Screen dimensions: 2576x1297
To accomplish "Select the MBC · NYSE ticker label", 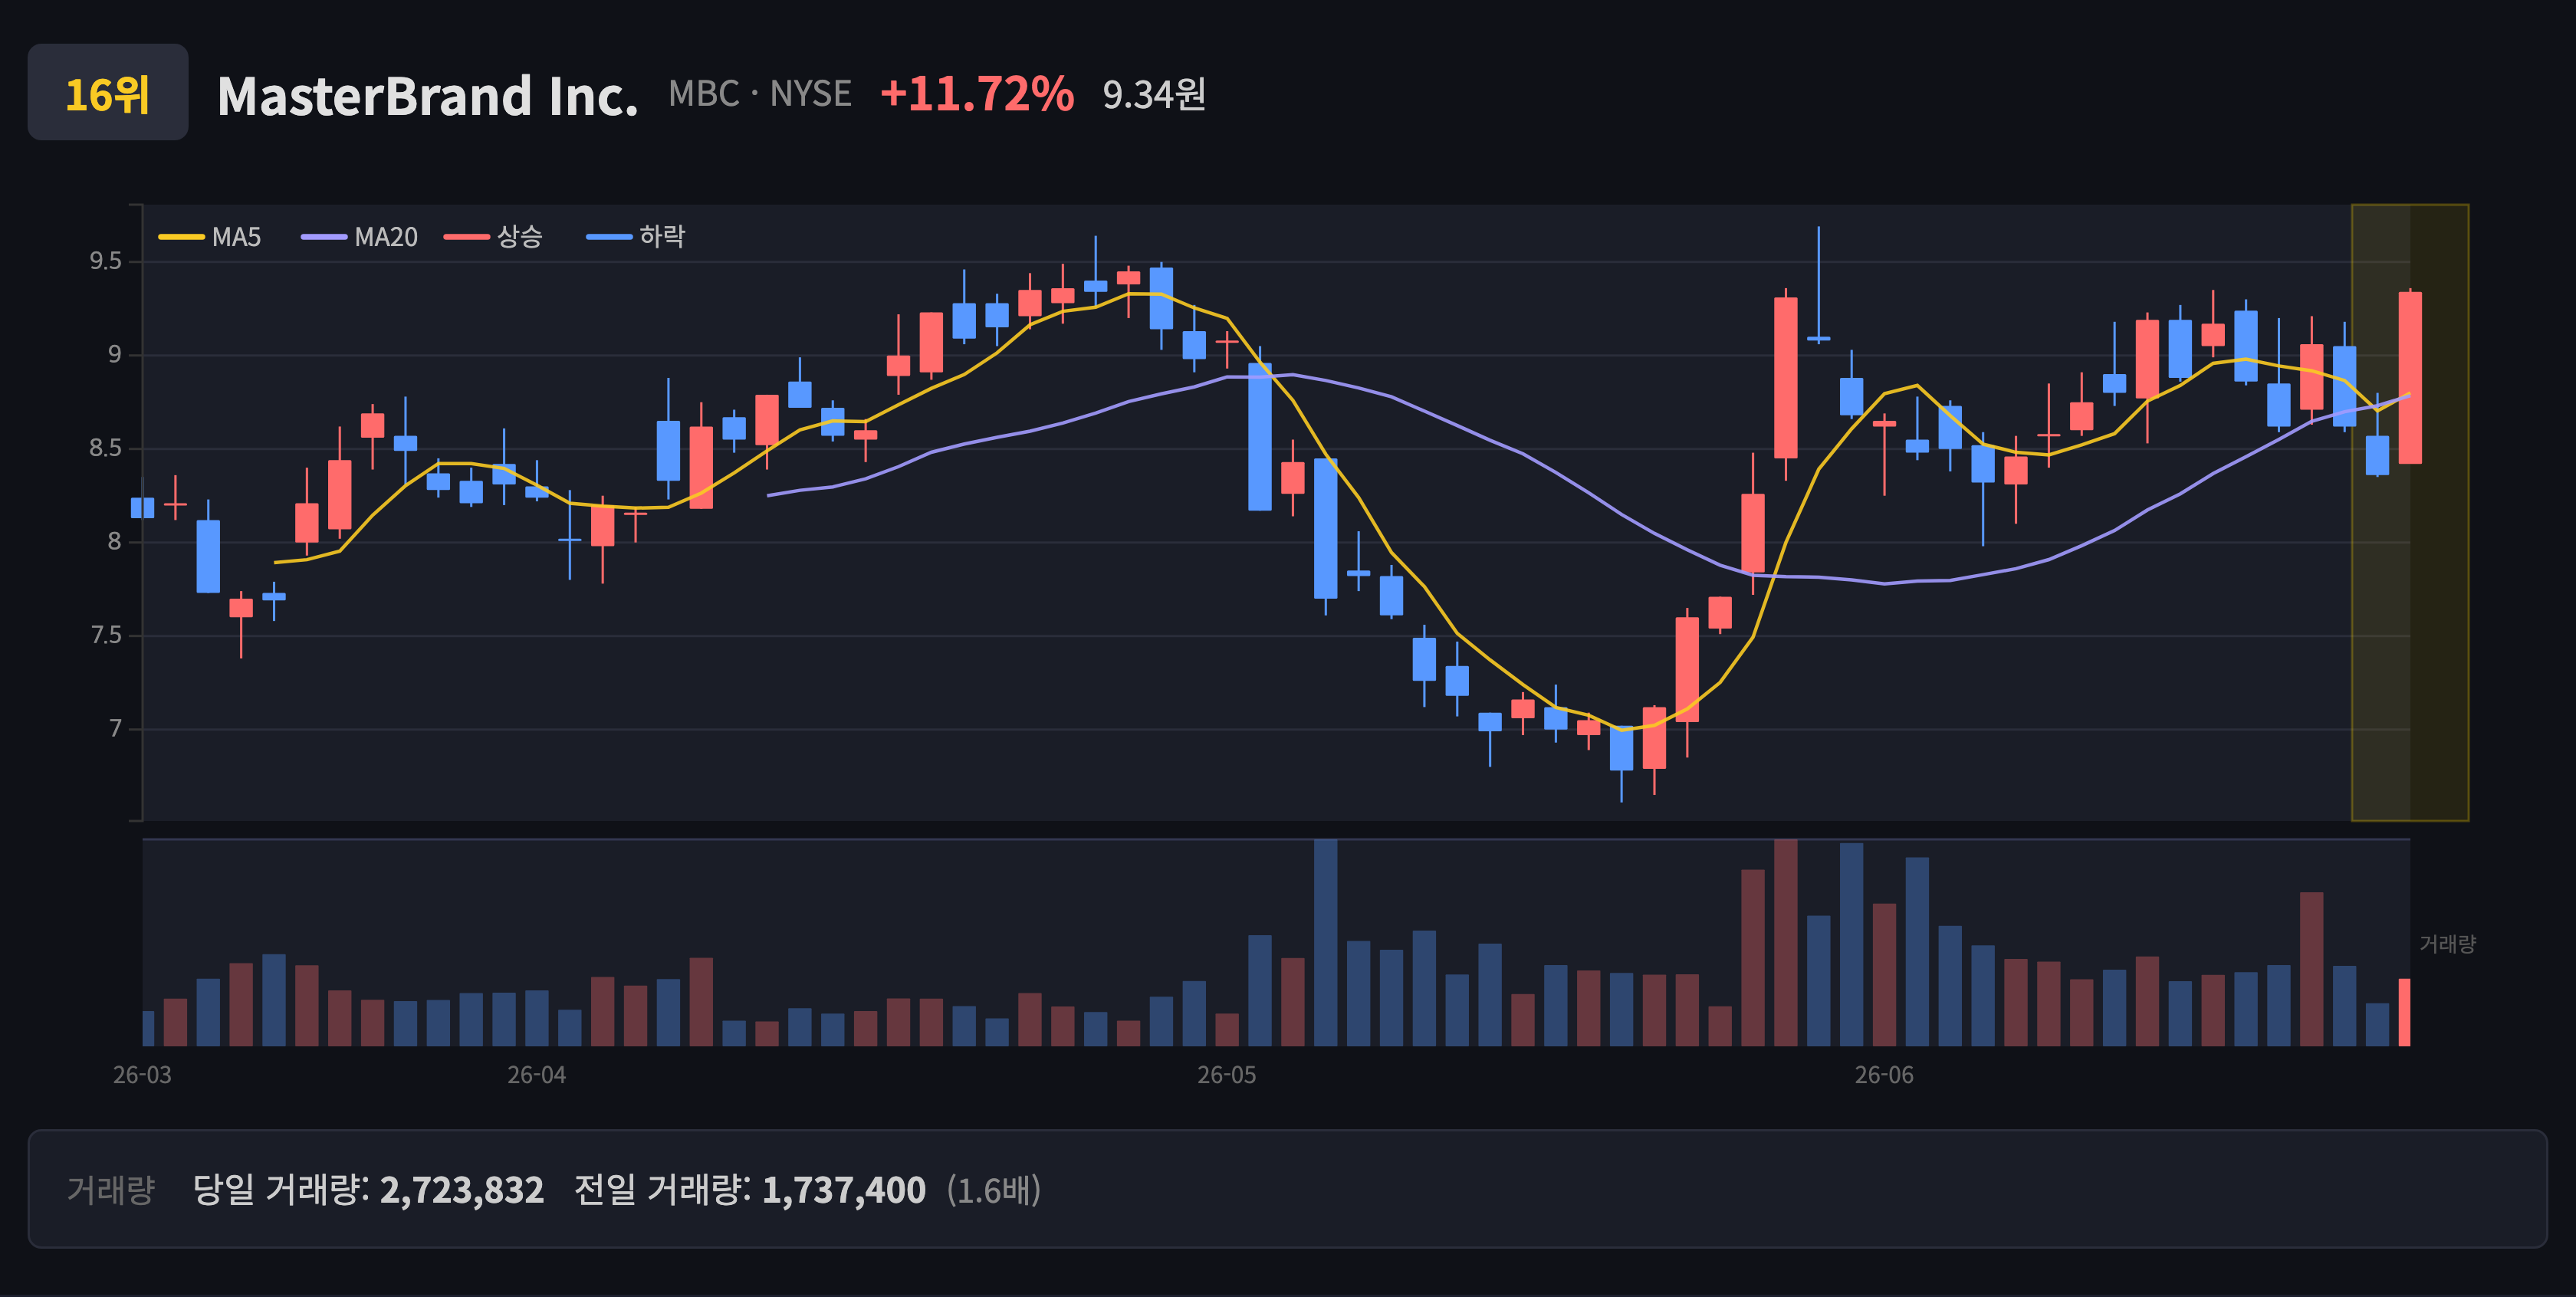I will coord(760,94).
